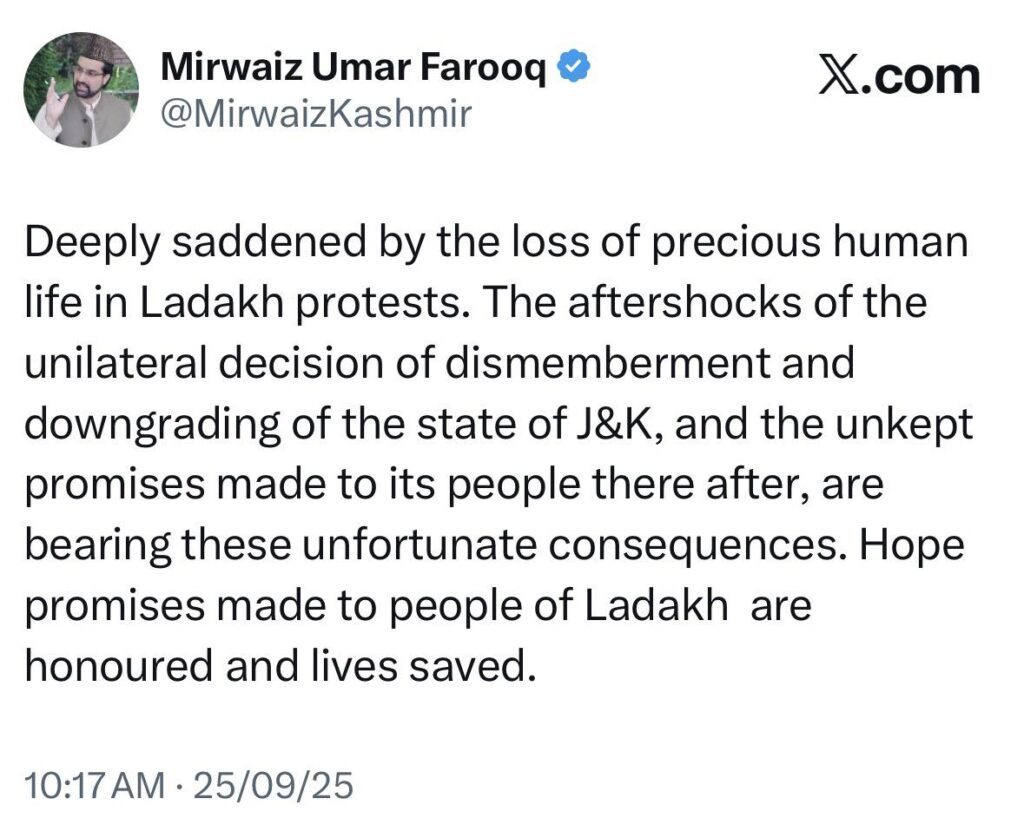Click 'precious human' words in first line

(815, 243)
